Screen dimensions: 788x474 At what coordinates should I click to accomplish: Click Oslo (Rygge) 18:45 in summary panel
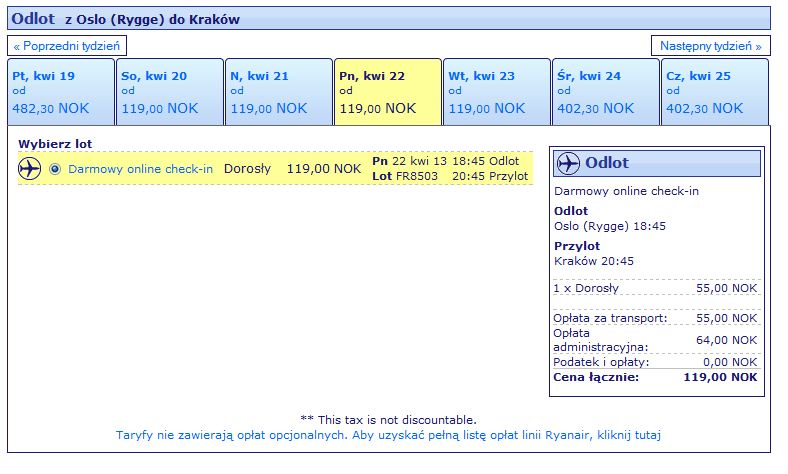click(610, 226)
